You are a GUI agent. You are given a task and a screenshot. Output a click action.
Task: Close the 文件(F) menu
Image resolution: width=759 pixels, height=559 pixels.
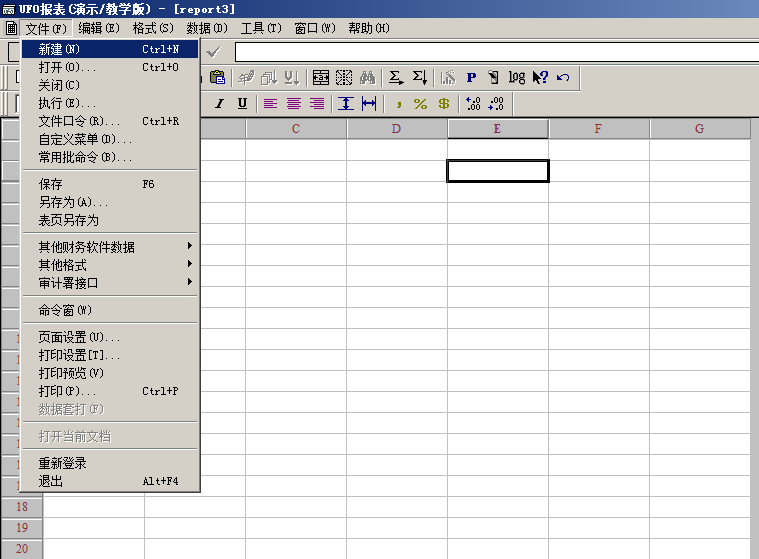pos(46,29)
